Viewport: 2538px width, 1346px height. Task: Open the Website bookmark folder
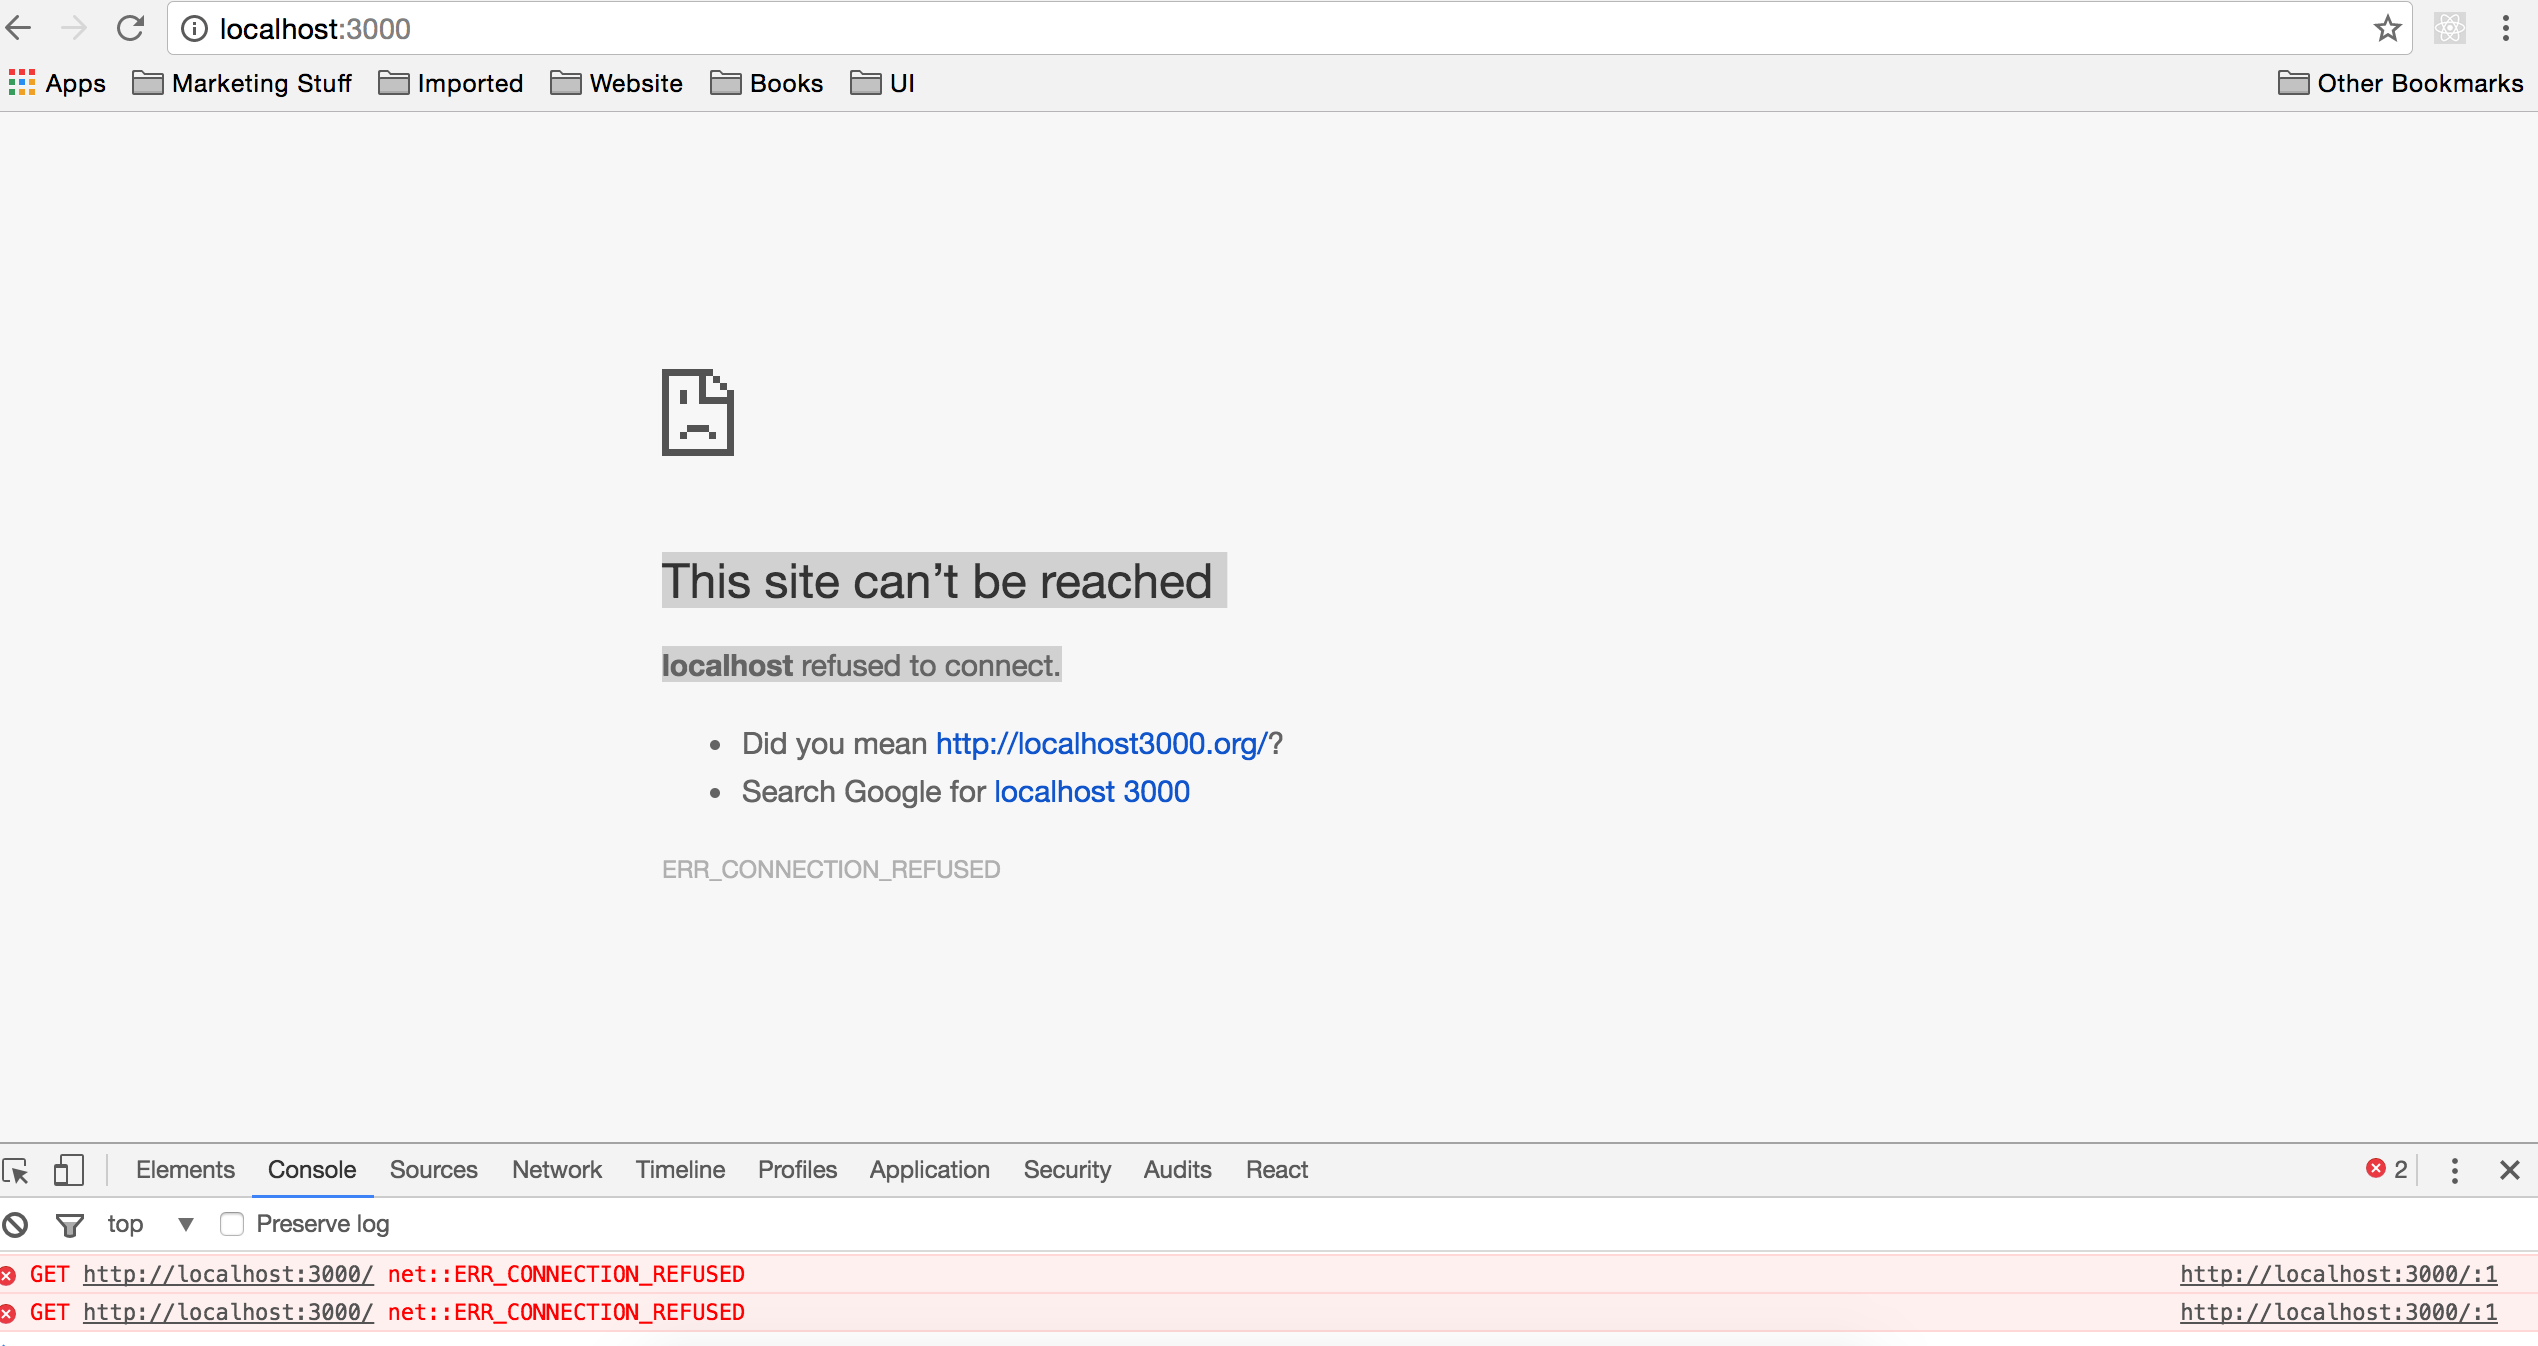(x=617, y=83)
